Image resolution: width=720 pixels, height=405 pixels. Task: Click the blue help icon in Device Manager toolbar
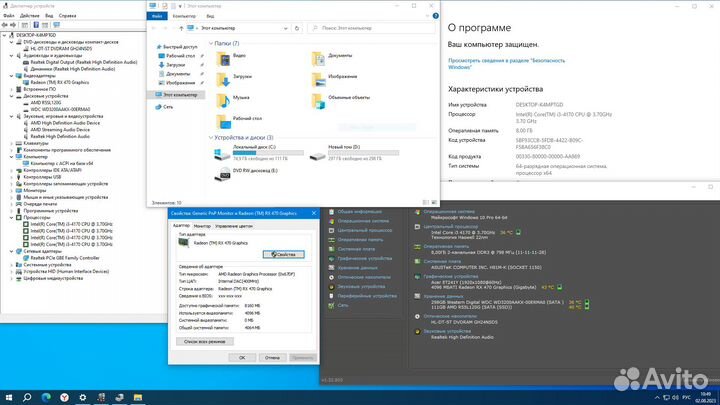click(36, 25)
